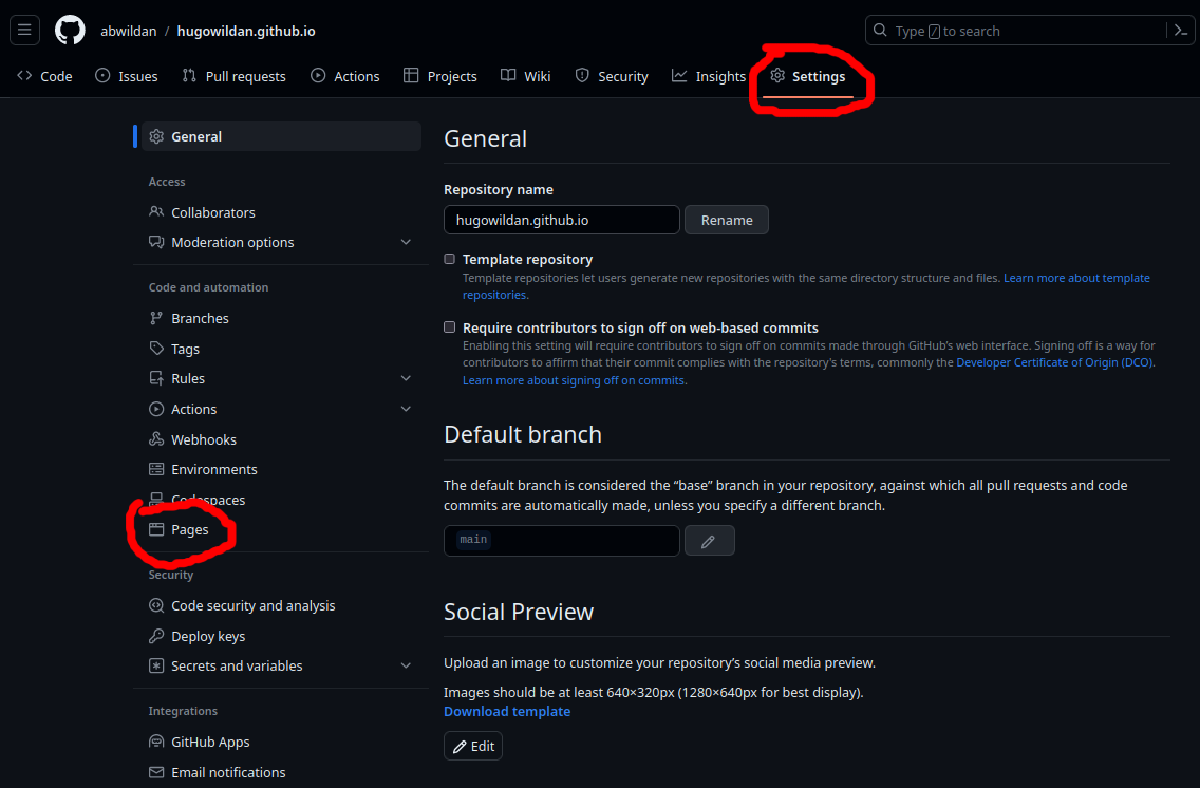Screen dimensions: 1200x788
Task: Click the GitHub Apps robot icon
Action: 156,742
